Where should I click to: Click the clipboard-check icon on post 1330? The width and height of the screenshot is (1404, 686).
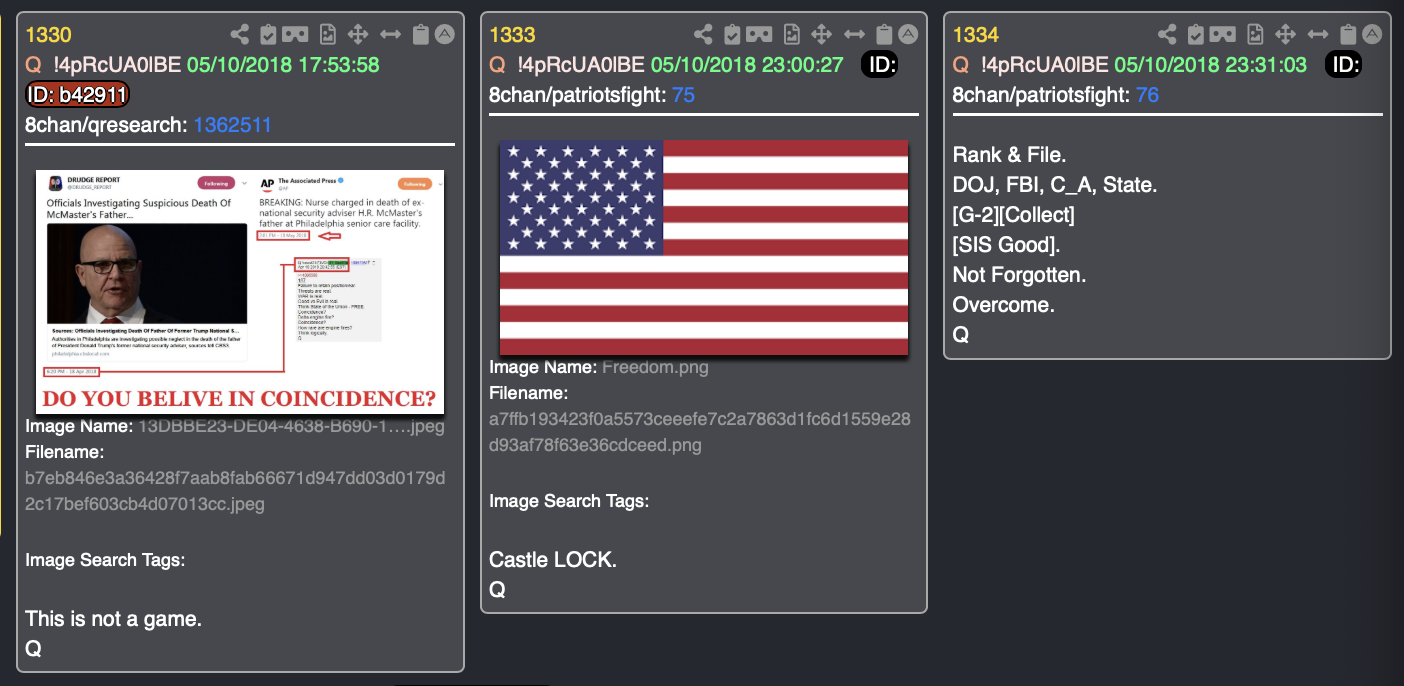(268, 34)
